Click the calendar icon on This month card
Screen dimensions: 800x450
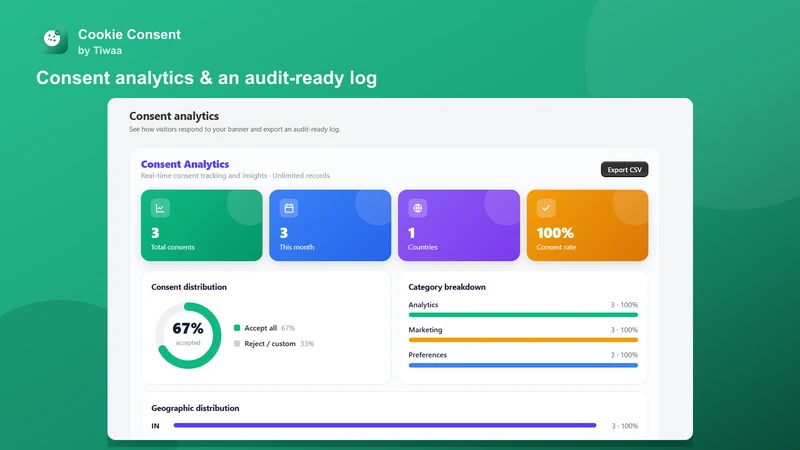coord(289,208)
